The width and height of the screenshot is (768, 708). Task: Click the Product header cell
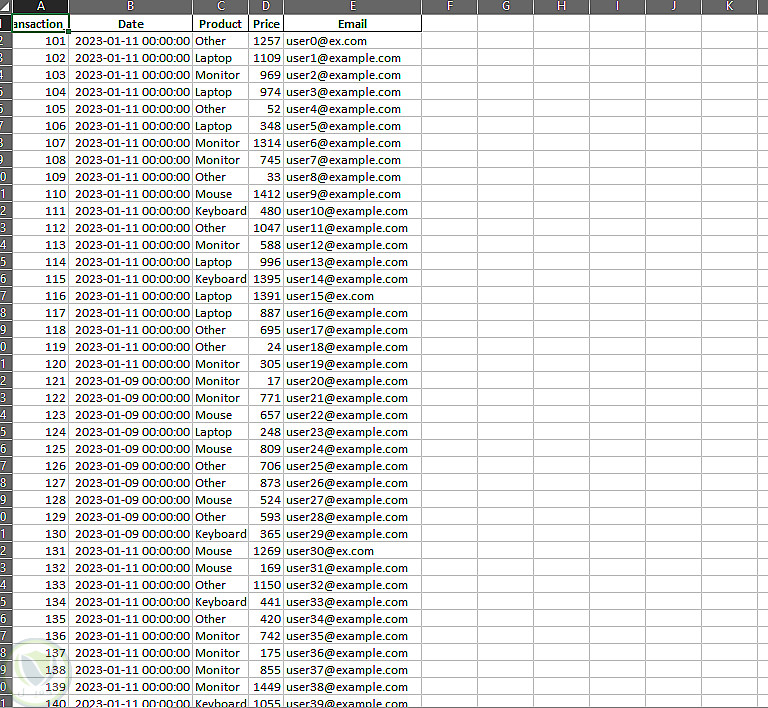(x=220, y=24)
